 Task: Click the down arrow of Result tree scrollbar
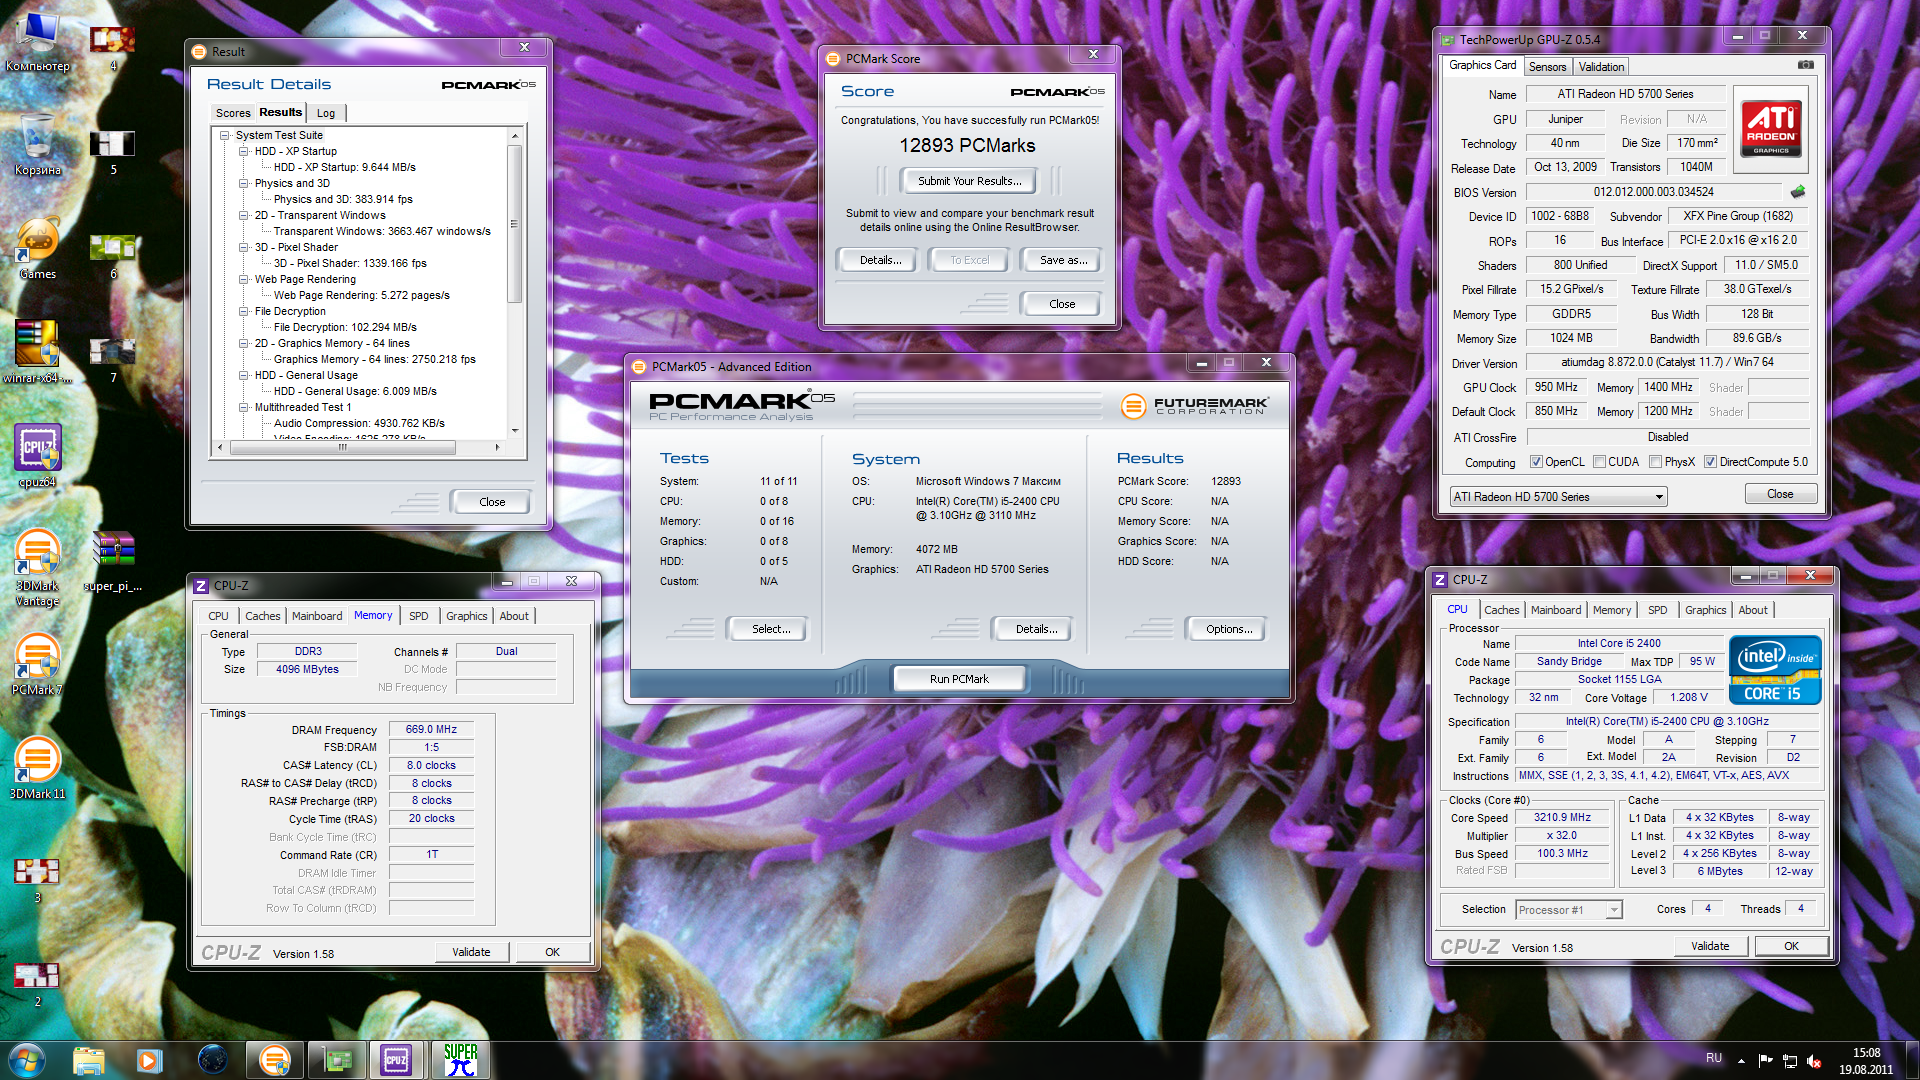point(514,430)
